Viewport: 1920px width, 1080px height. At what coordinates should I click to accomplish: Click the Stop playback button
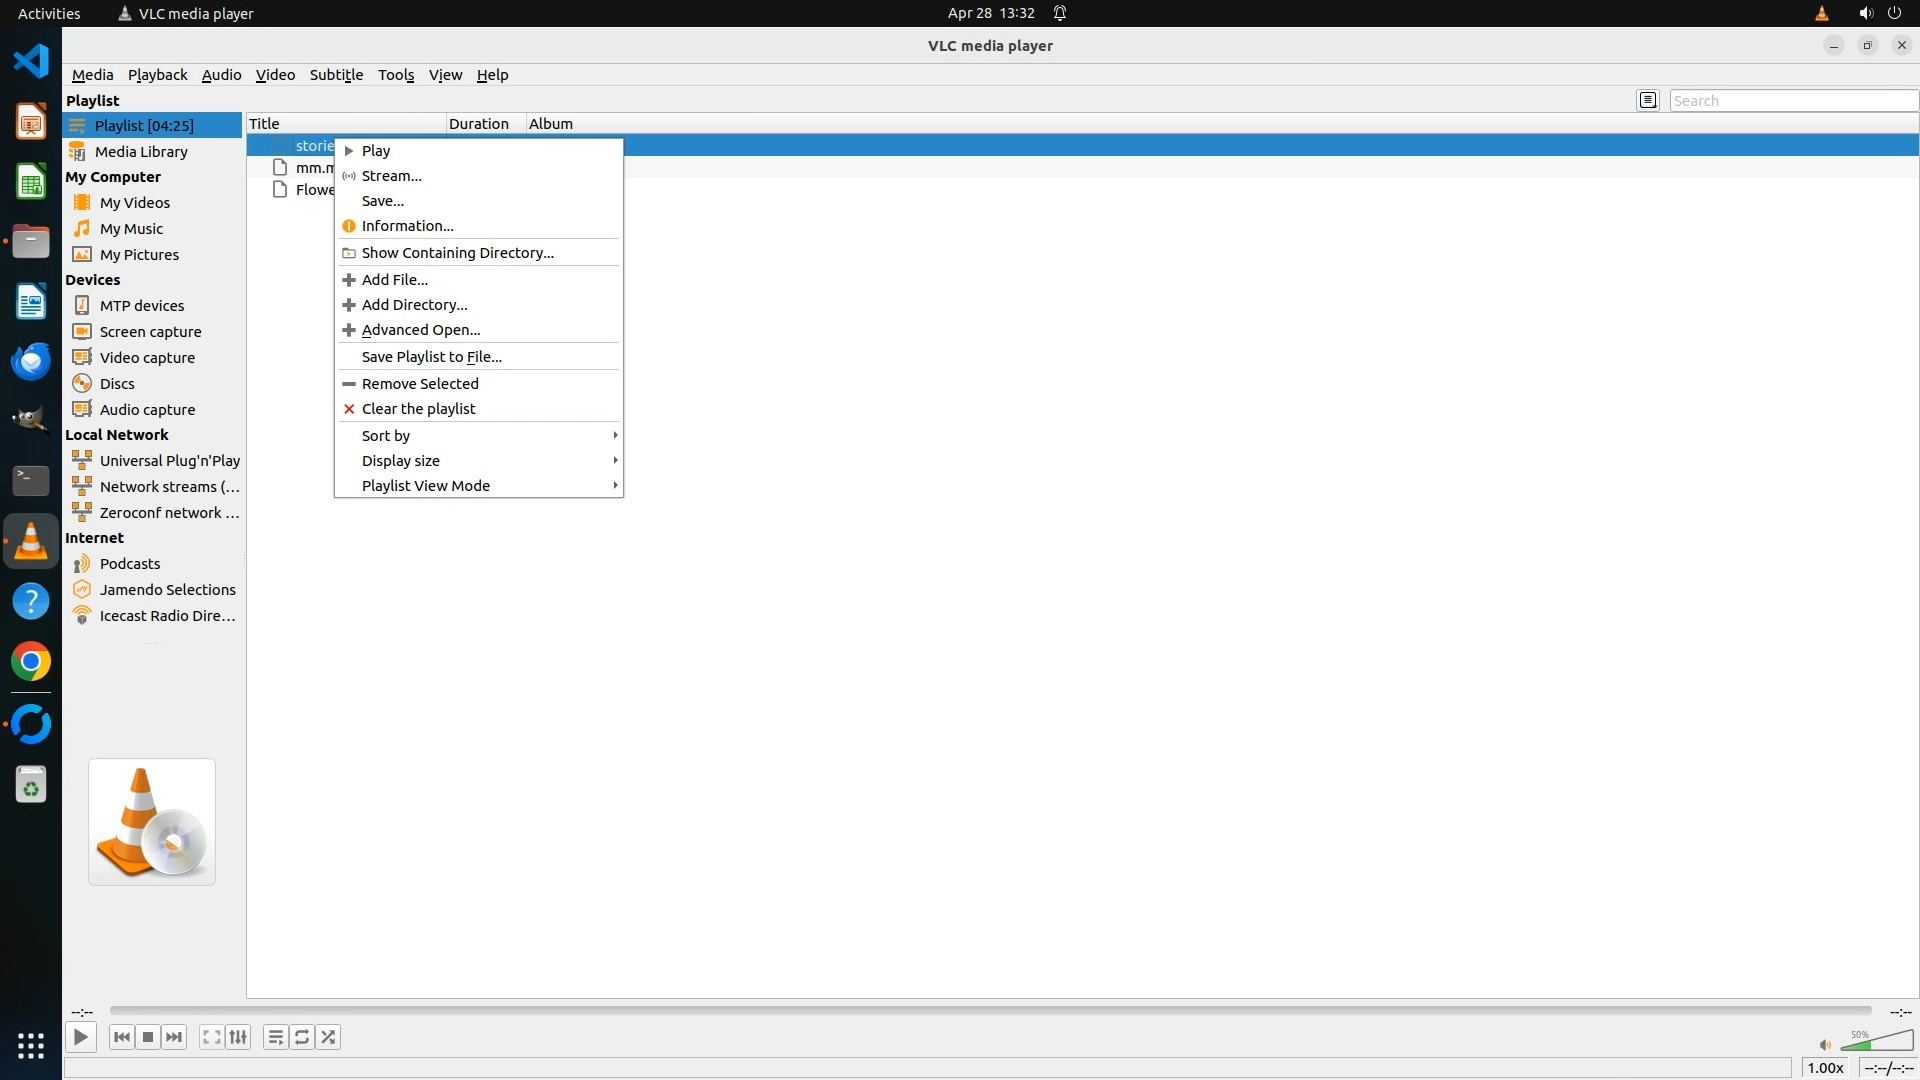click(x=148, y=1037)
